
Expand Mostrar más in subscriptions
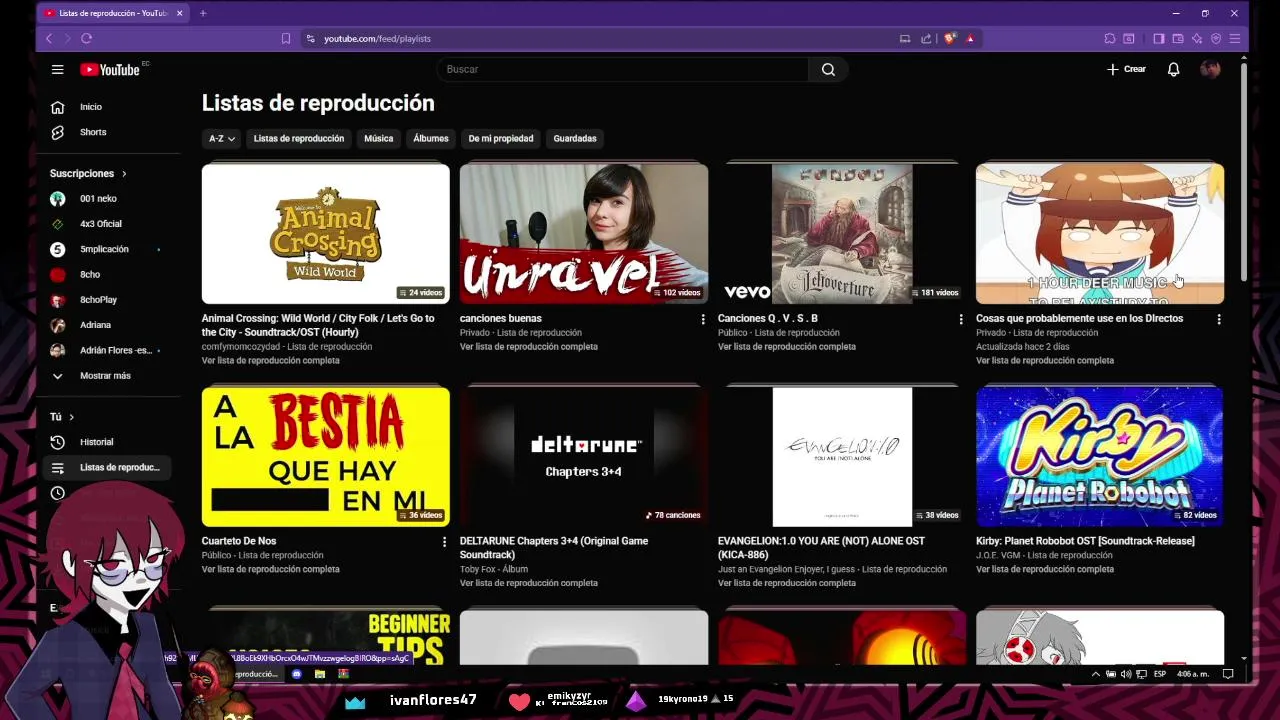(x=105, y=376)
